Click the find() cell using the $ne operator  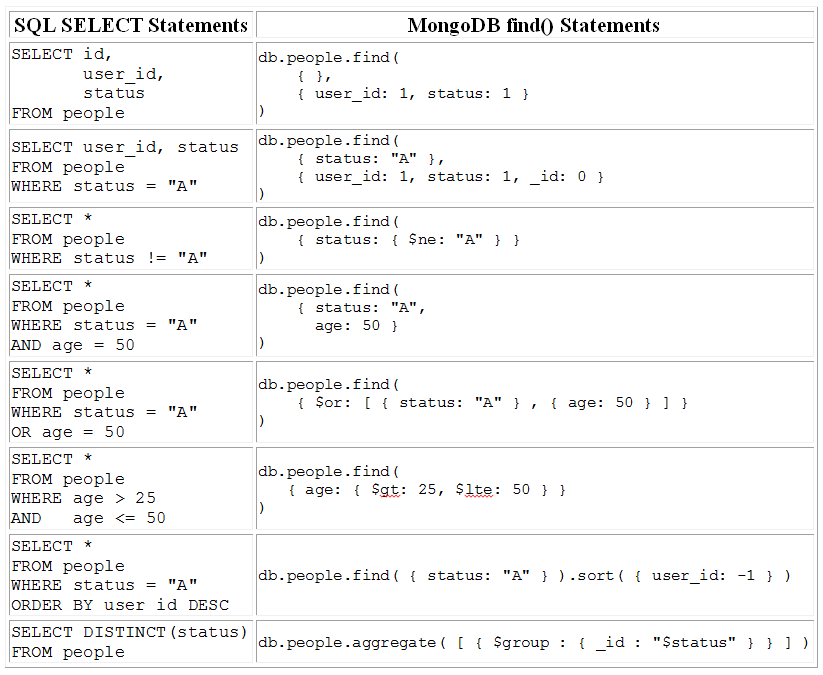pyautogui.click(x=534, y=239)
